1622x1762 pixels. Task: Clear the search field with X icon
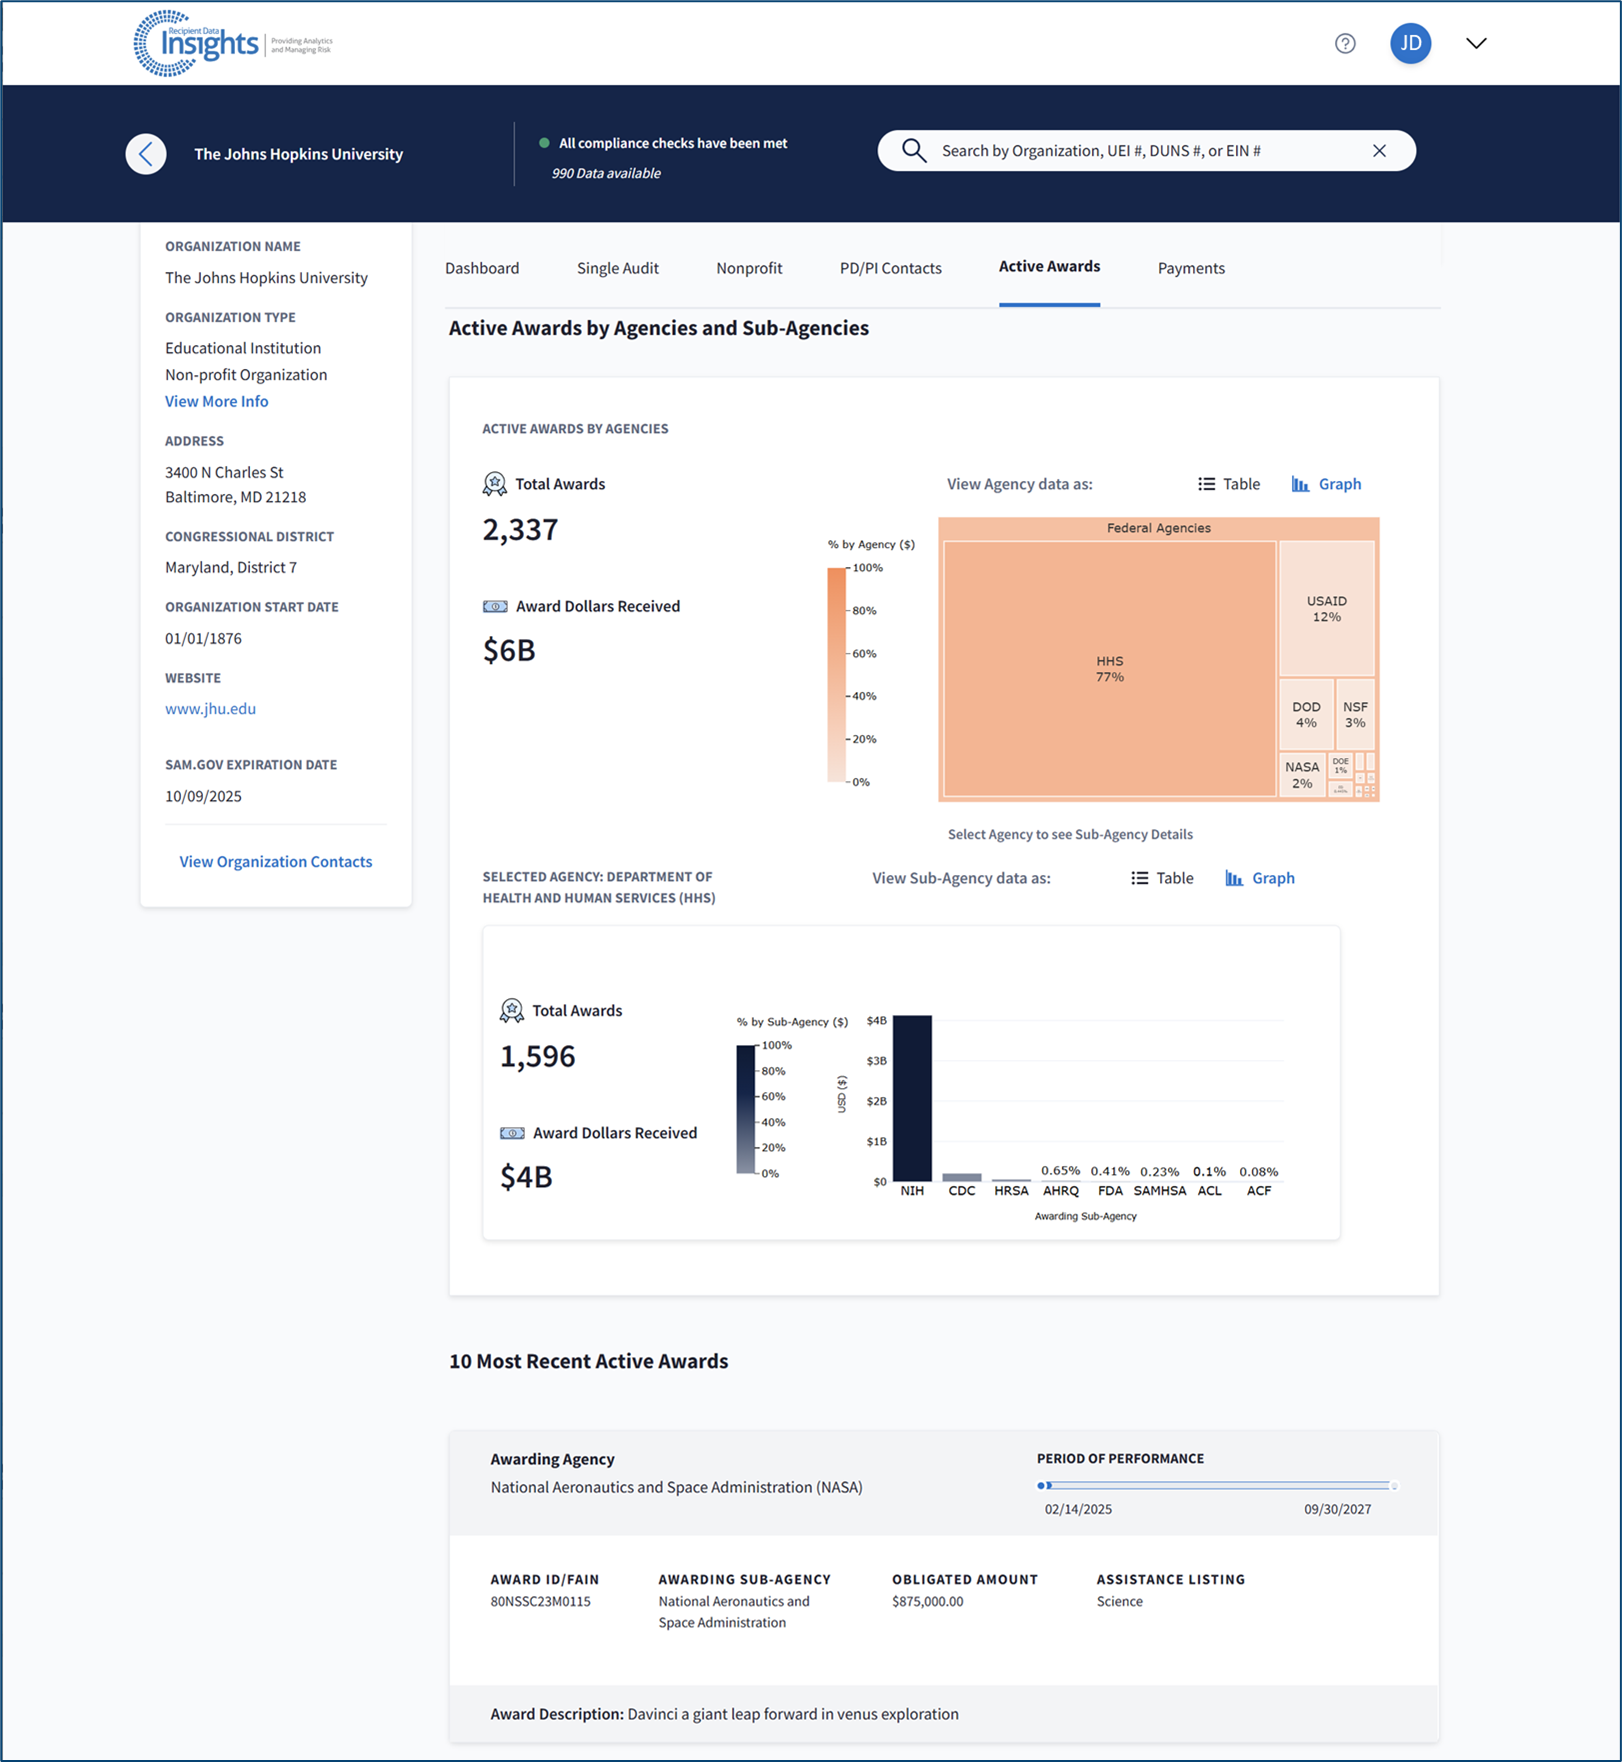tap(1379, 151)
